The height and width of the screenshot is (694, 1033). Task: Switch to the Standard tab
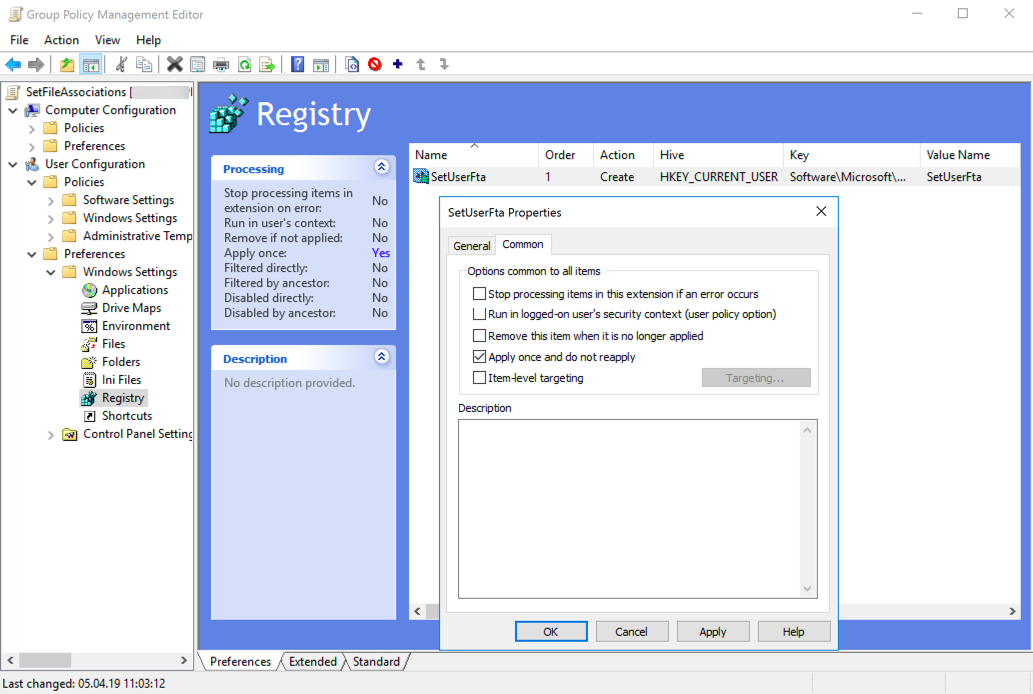[x=376, y=662]
